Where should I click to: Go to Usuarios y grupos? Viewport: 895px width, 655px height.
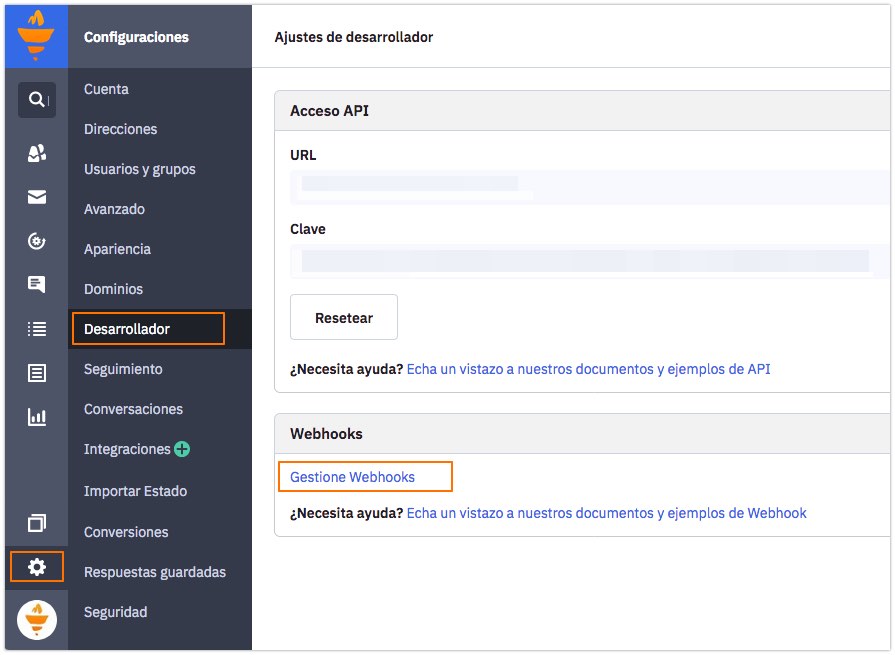point(140,169)
